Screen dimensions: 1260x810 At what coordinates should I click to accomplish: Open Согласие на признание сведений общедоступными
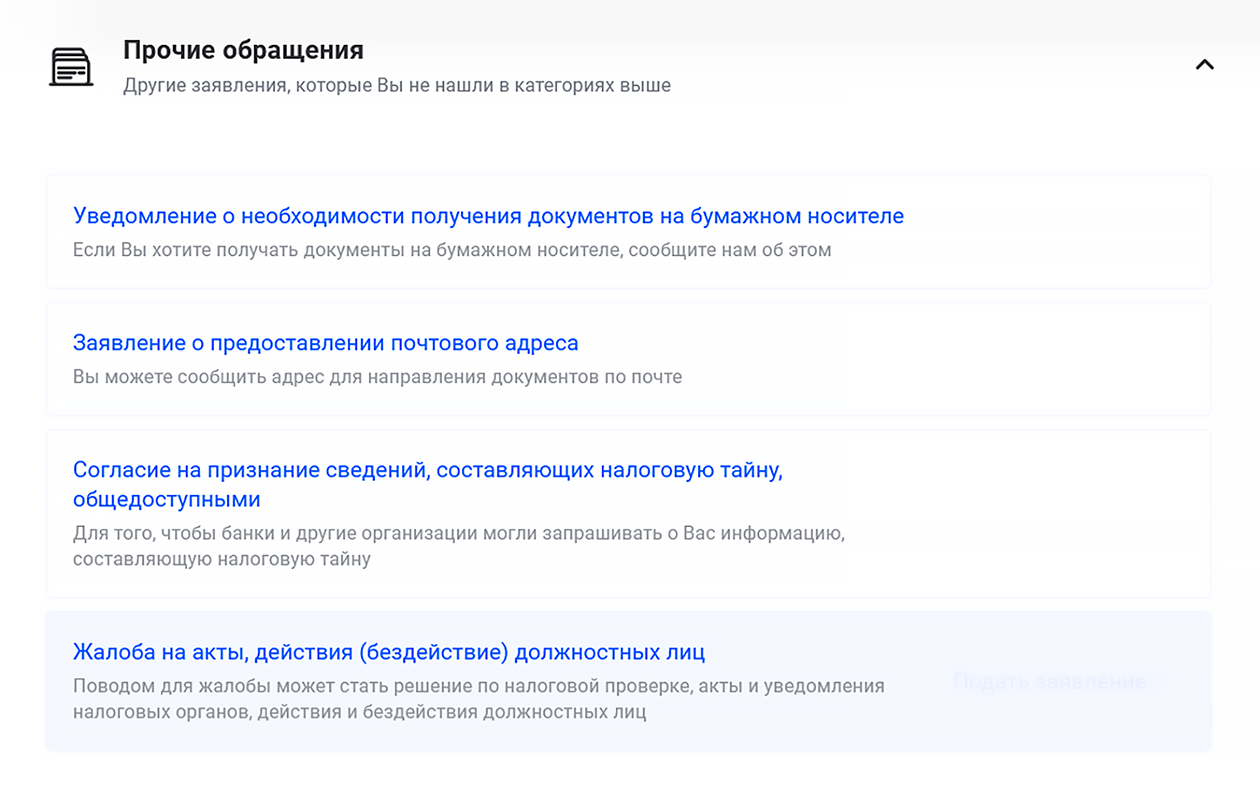click(428, 484)
